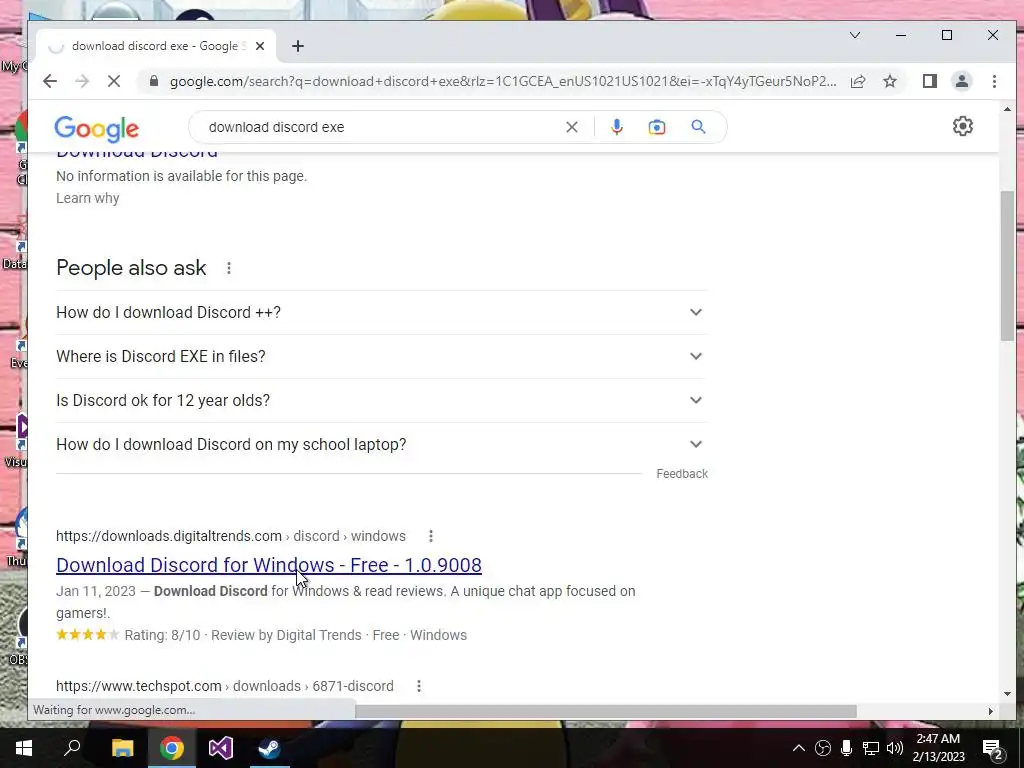Open Google quick settings gear
Viewport: 1024px width, 768px height.
point(963,126)
